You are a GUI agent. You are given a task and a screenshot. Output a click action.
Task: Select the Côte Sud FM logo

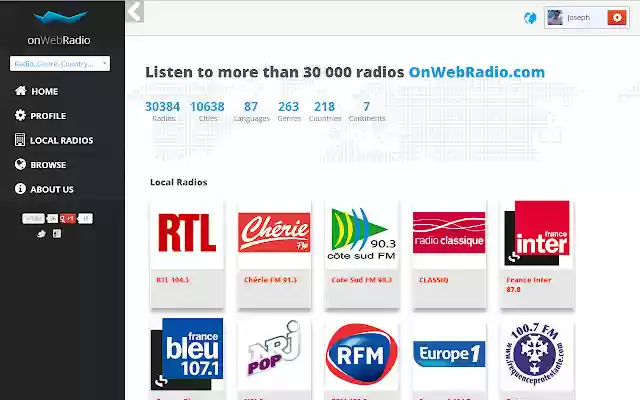362,233
